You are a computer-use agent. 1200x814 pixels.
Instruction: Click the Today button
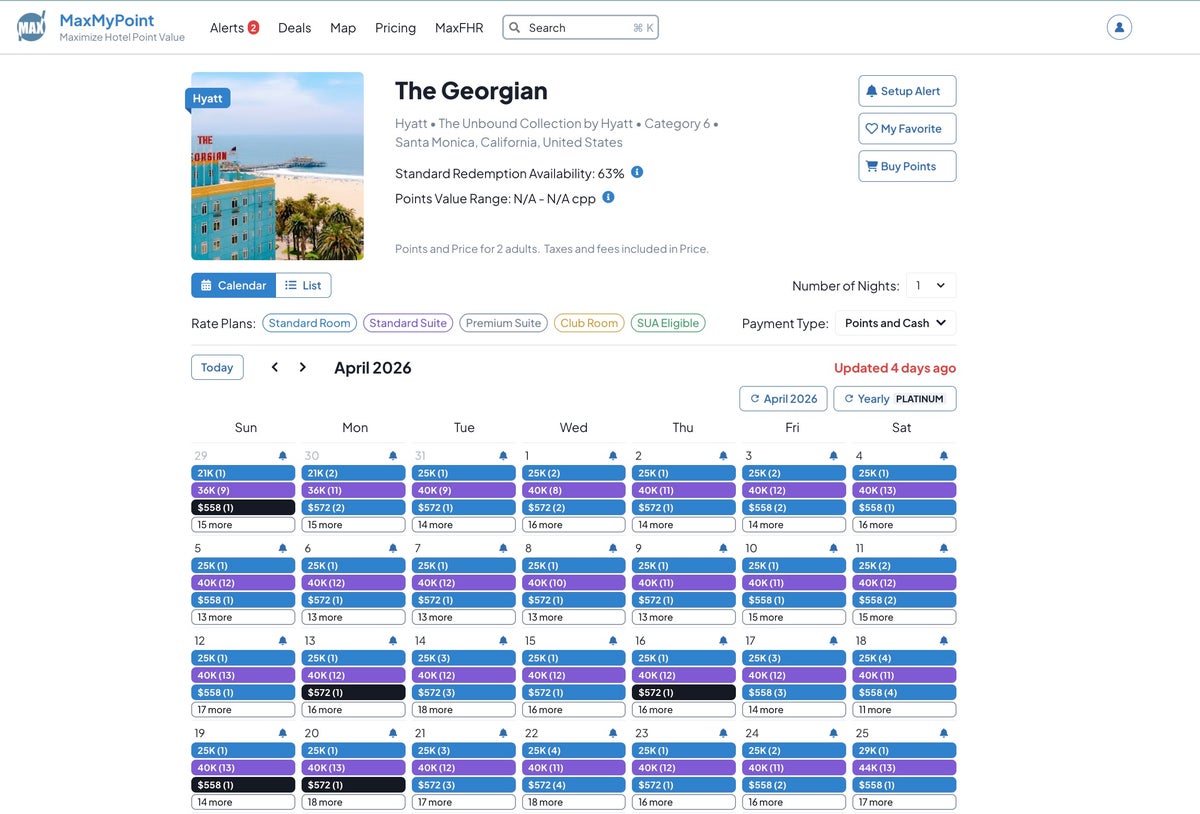[216, 367]
